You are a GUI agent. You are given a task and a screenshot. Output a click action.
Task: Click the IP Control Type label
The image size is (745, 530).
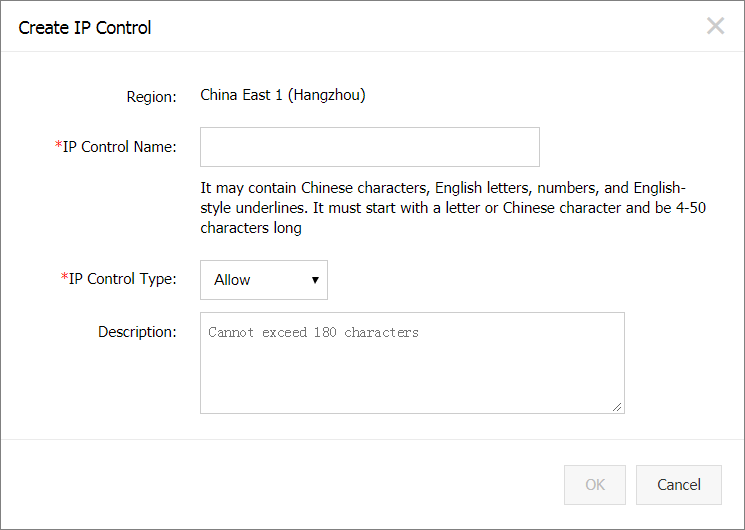pos(123,279)
